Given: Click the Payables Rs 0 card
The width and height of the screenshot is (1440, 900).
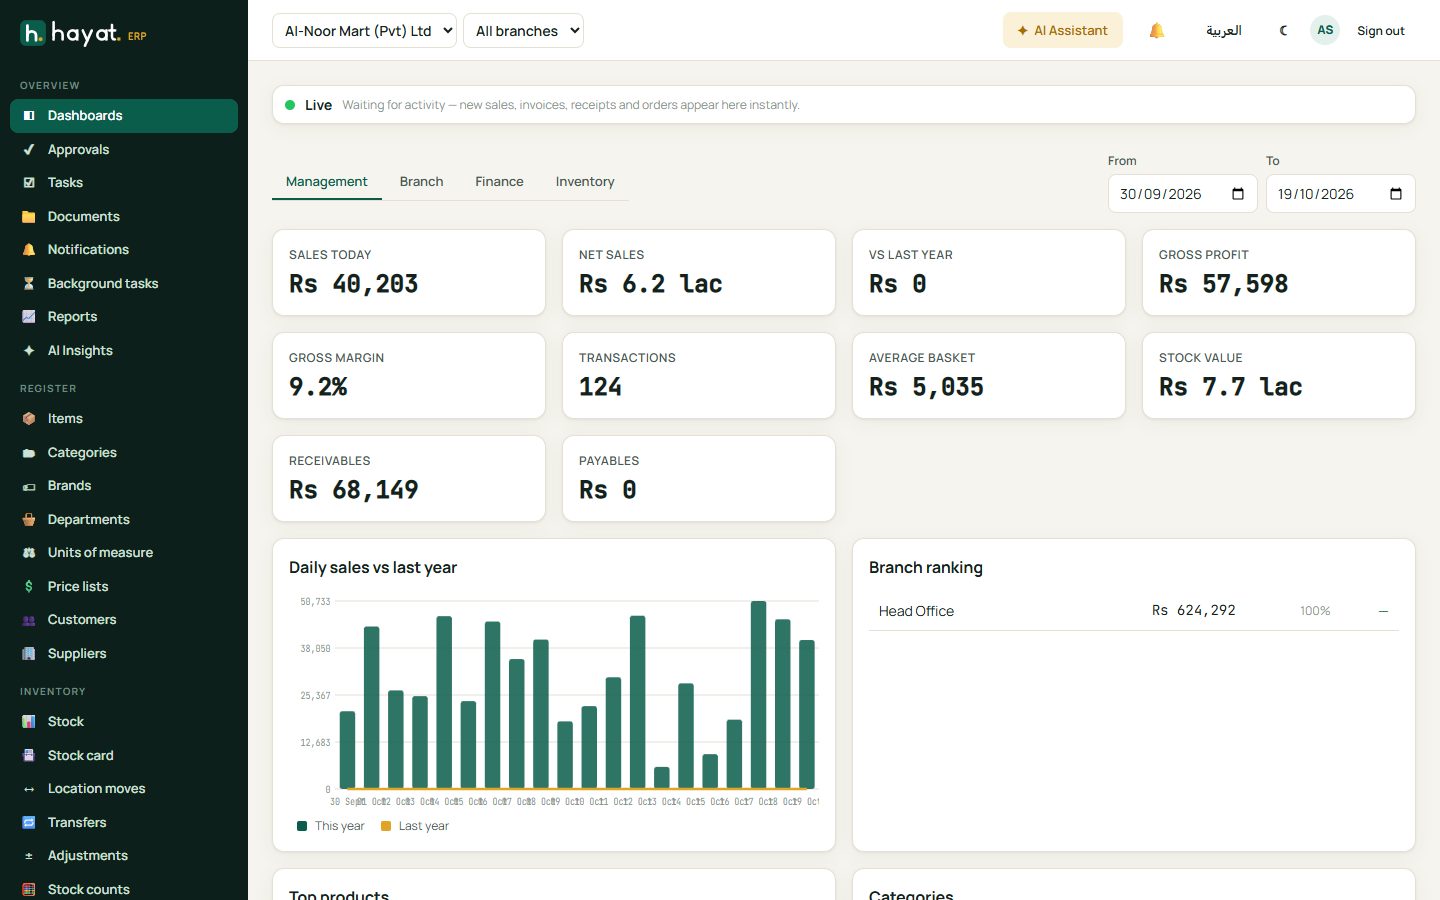Looking at the screenshot, I should 699,479.
